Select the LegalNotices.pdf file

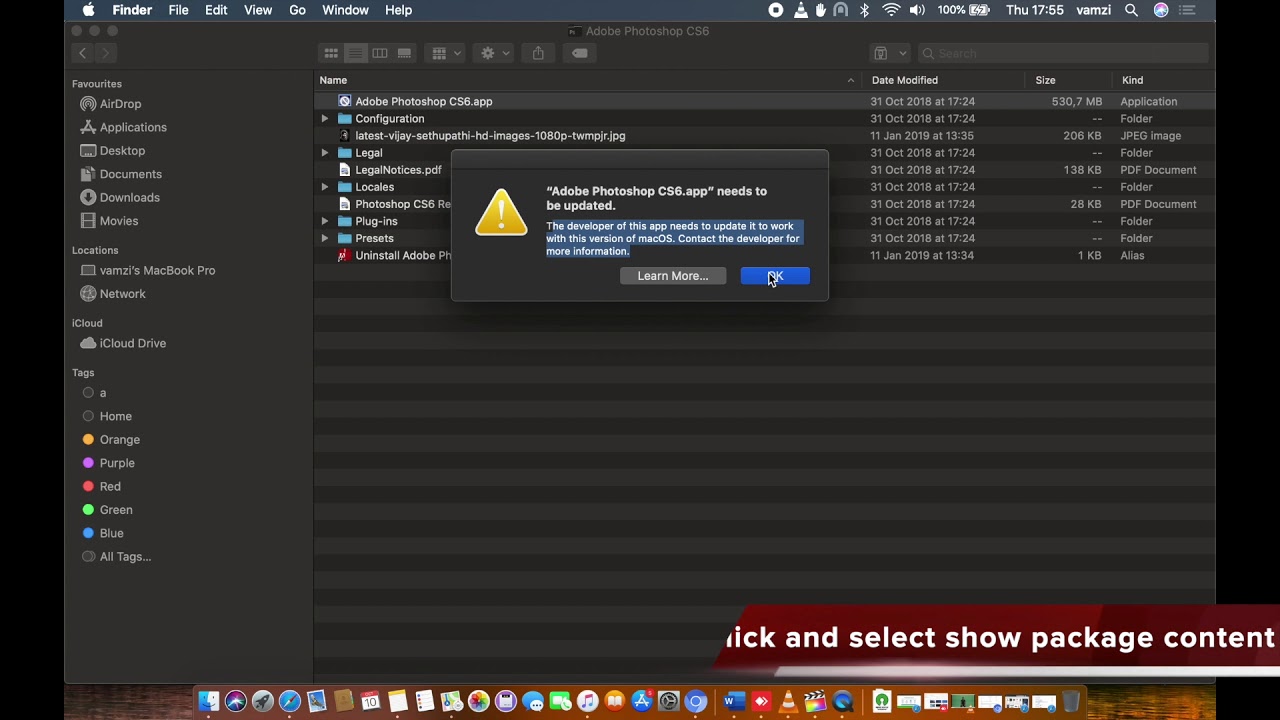(x=398, y=170)
